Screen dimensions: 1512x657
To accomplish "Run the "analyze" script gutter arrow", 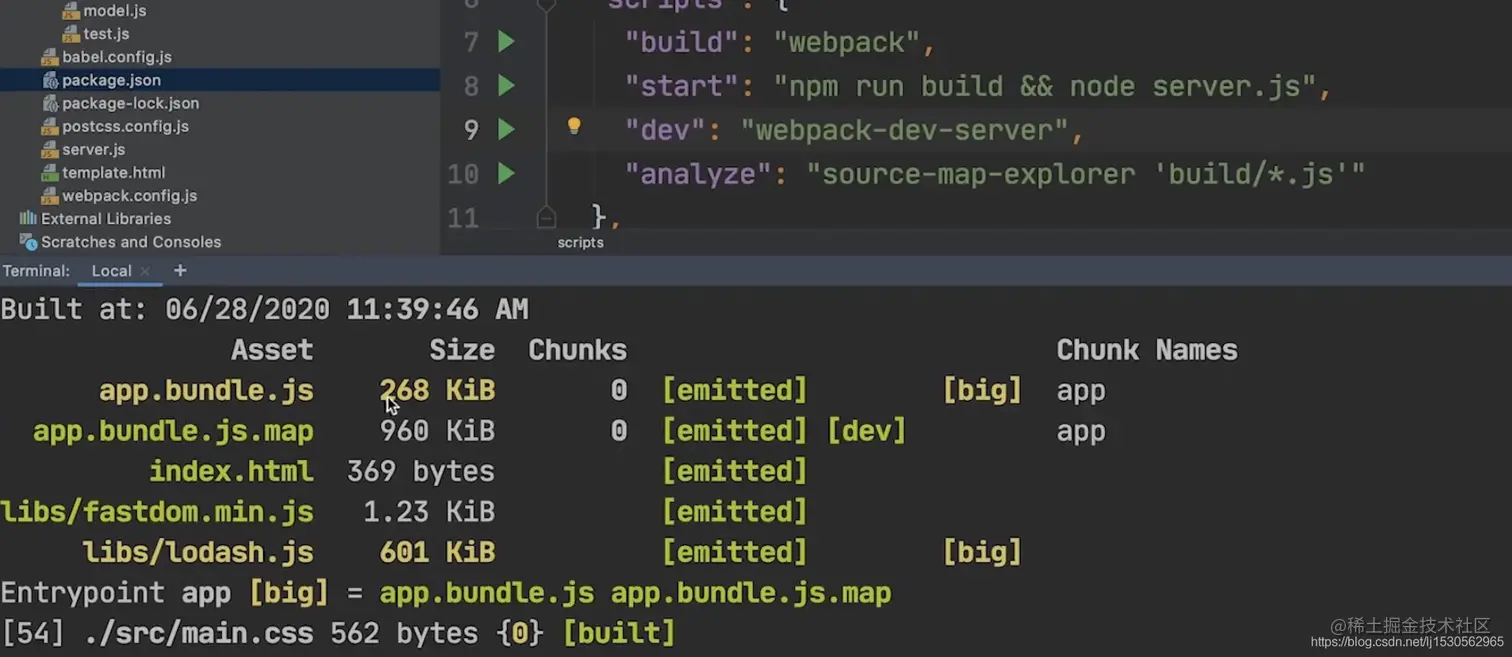I will point(506,174).
